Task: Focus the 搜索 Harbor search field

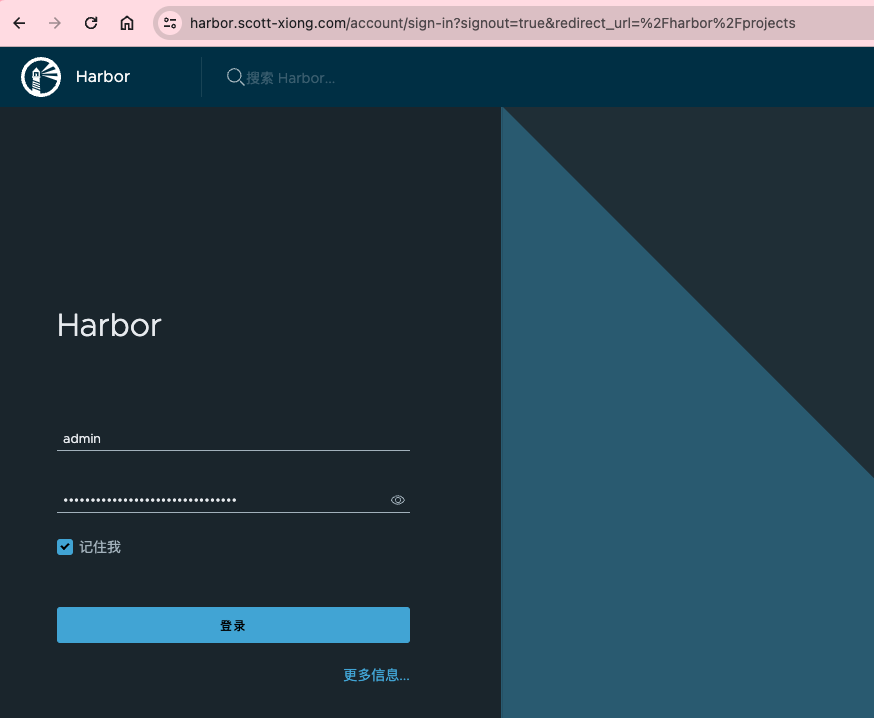Action: tap(290, 77)
